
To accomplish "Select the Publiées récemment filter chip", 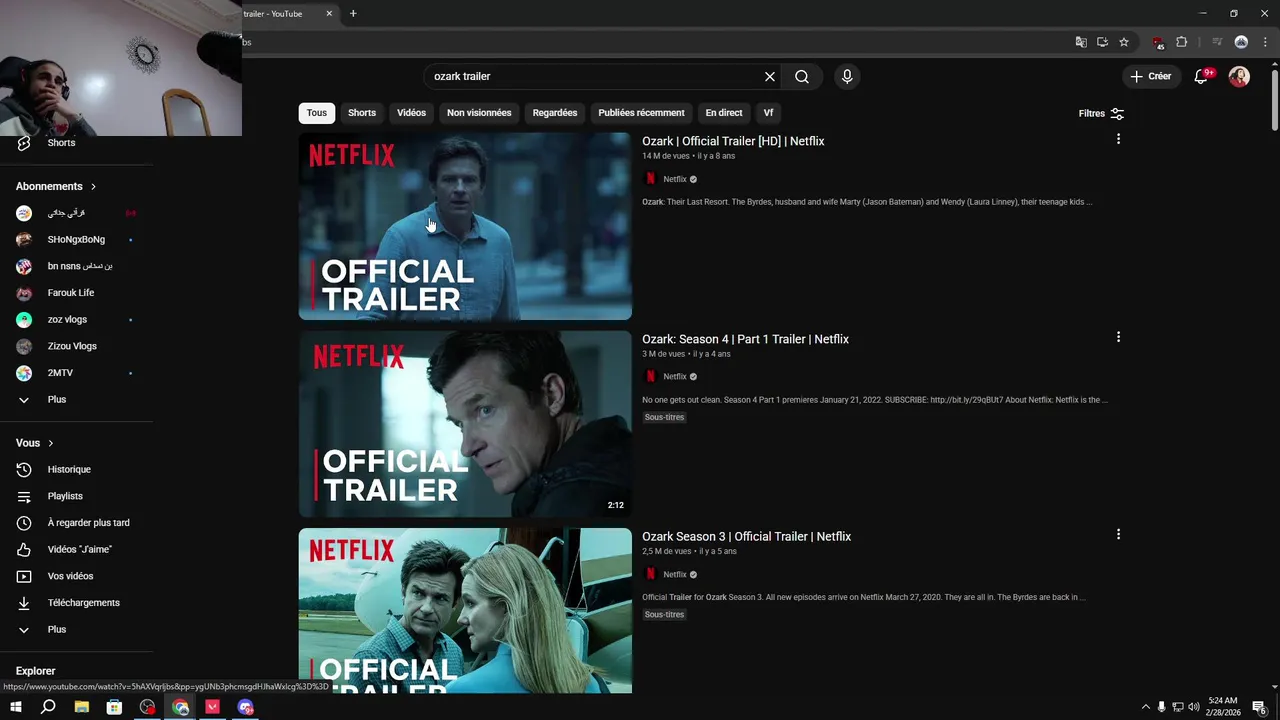I will [641, 113].
